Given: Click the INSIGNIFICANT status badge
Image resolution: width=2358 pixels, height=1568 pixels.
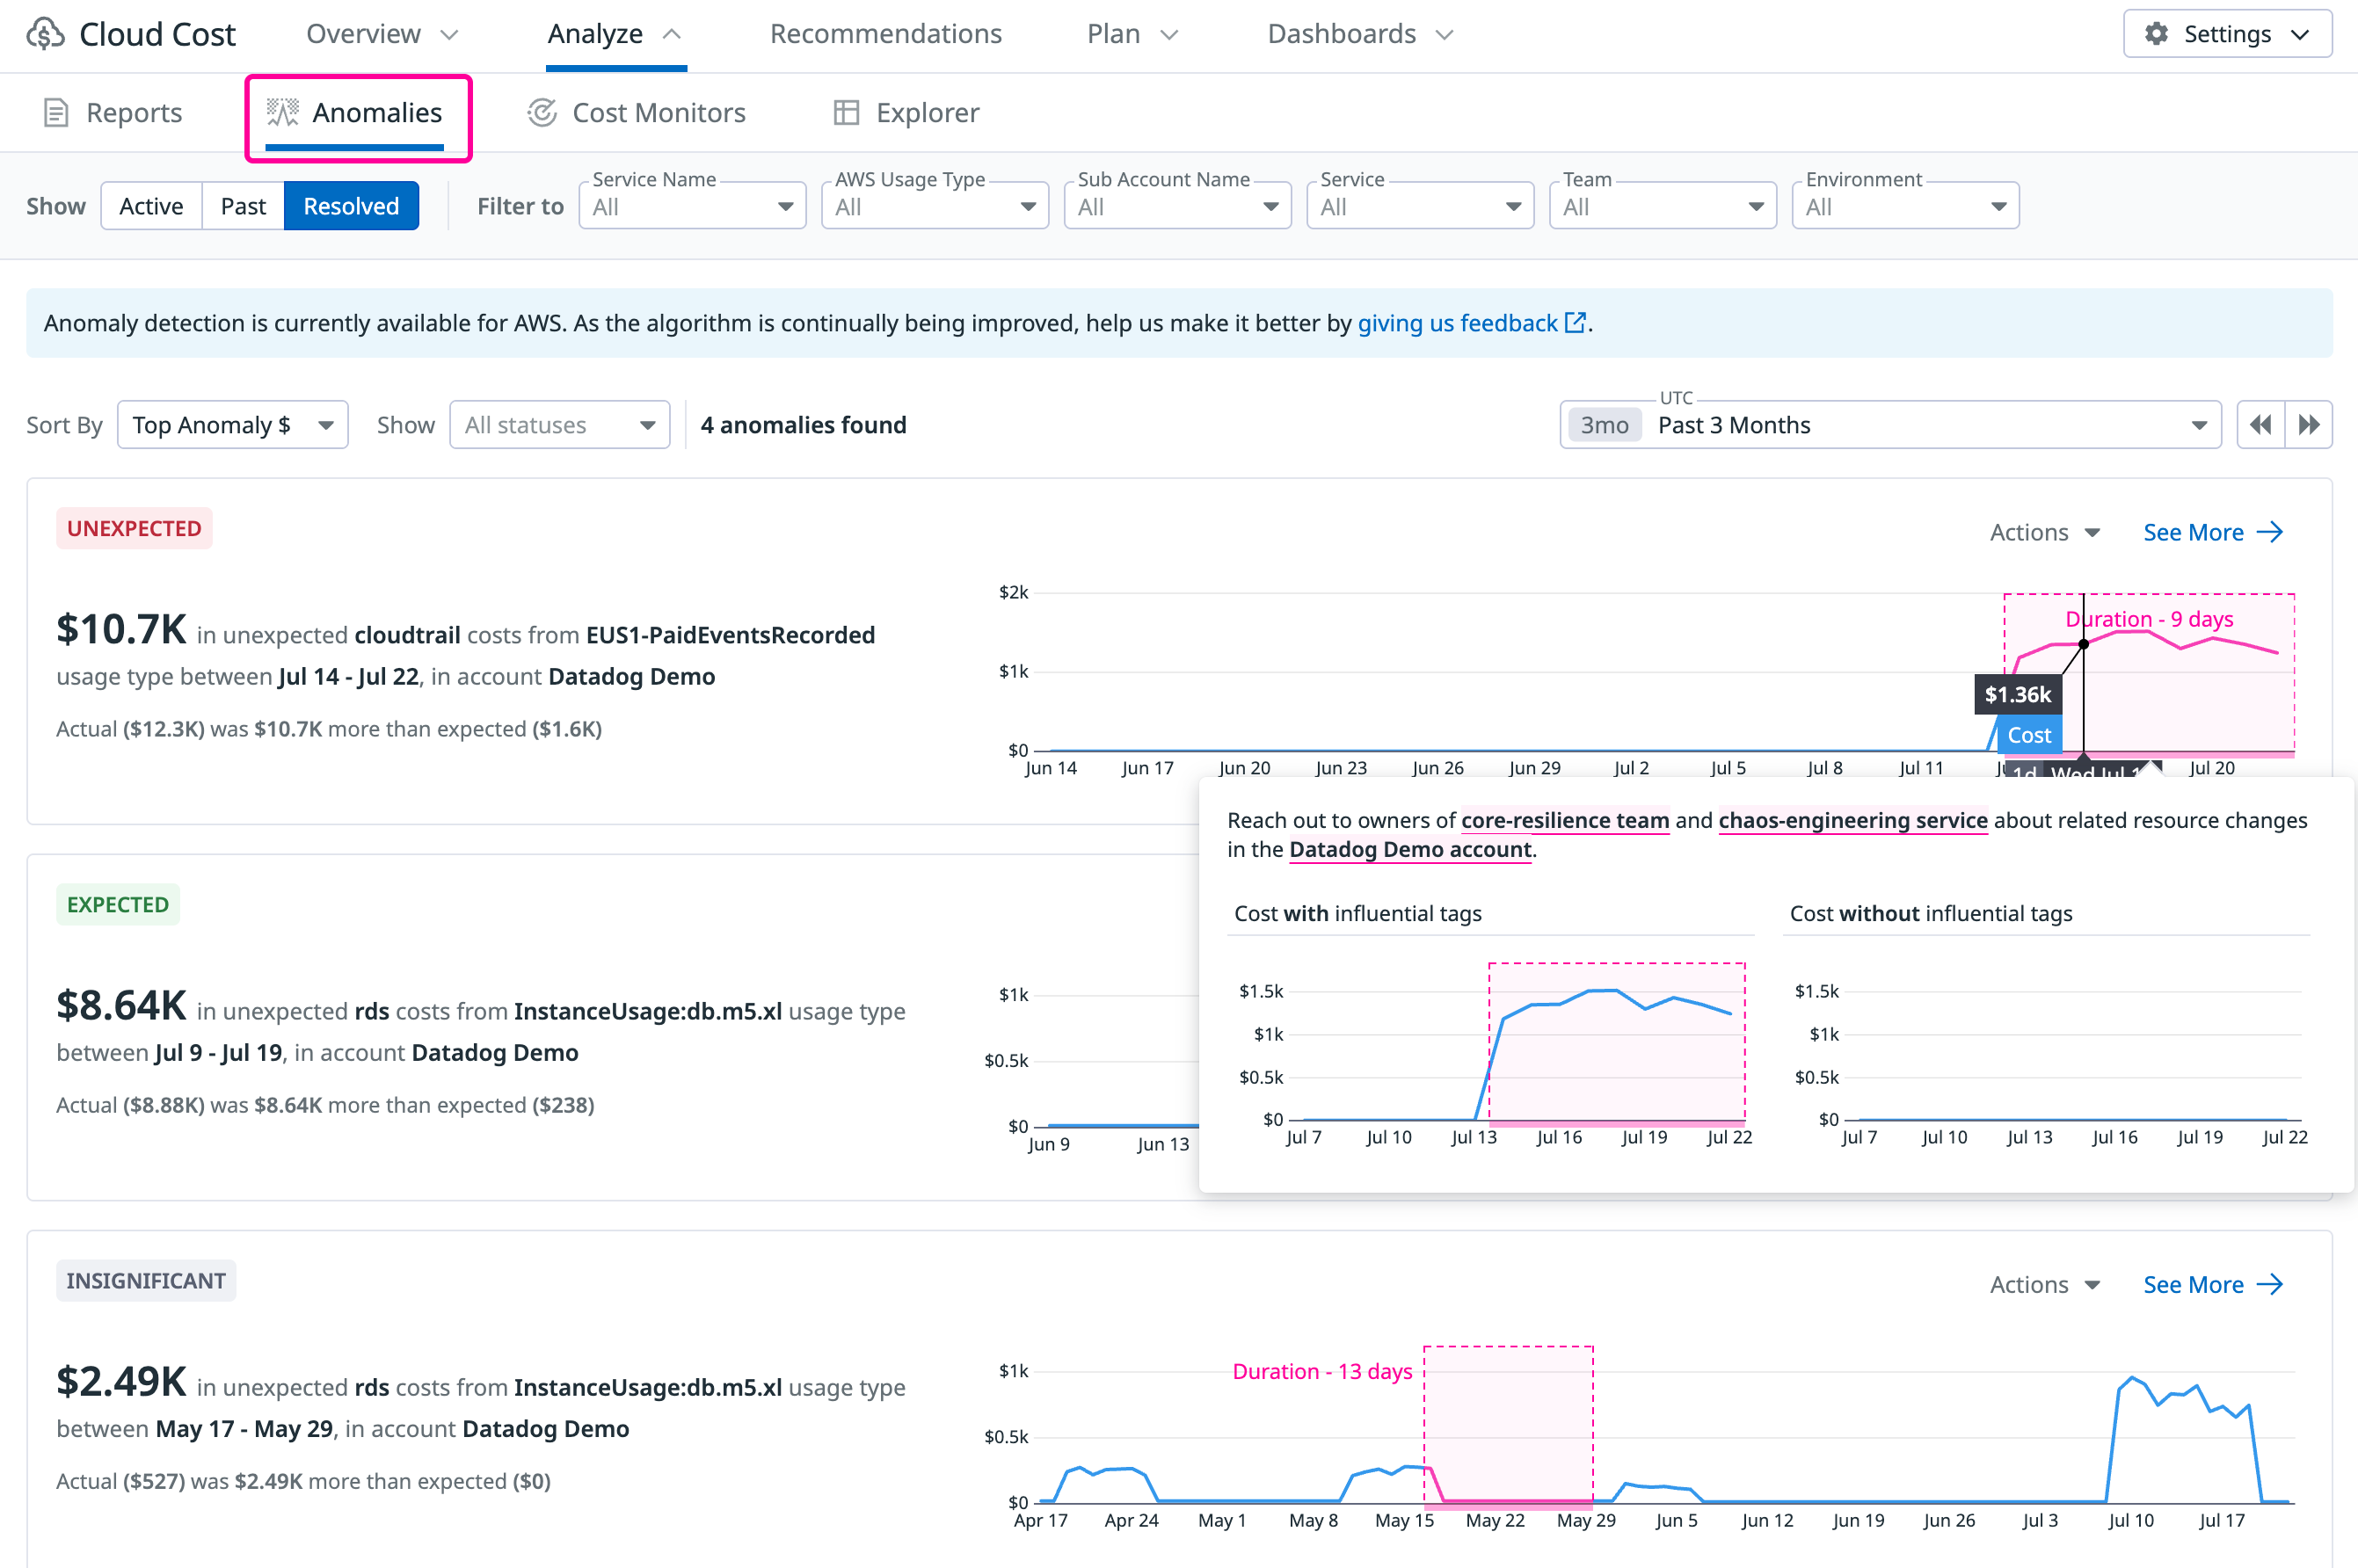Looking at the screenshot, I should pos(146,1280).
